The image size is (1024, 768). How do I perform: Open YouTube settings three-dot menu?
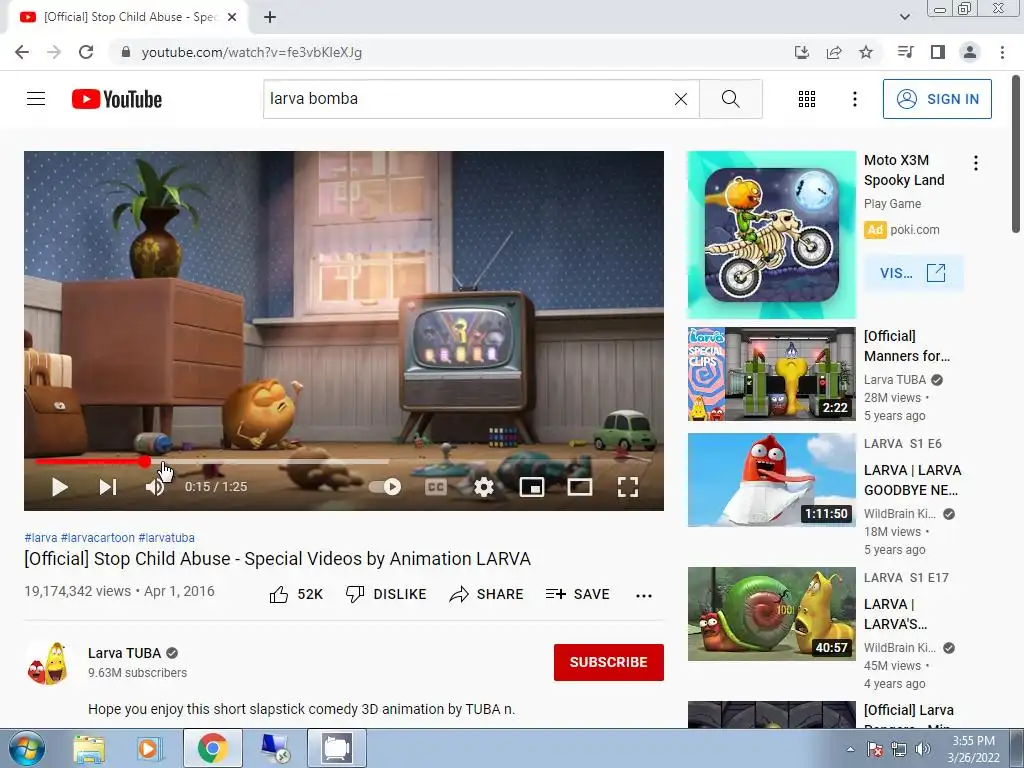pyautogui.click(x=854, y=99)
